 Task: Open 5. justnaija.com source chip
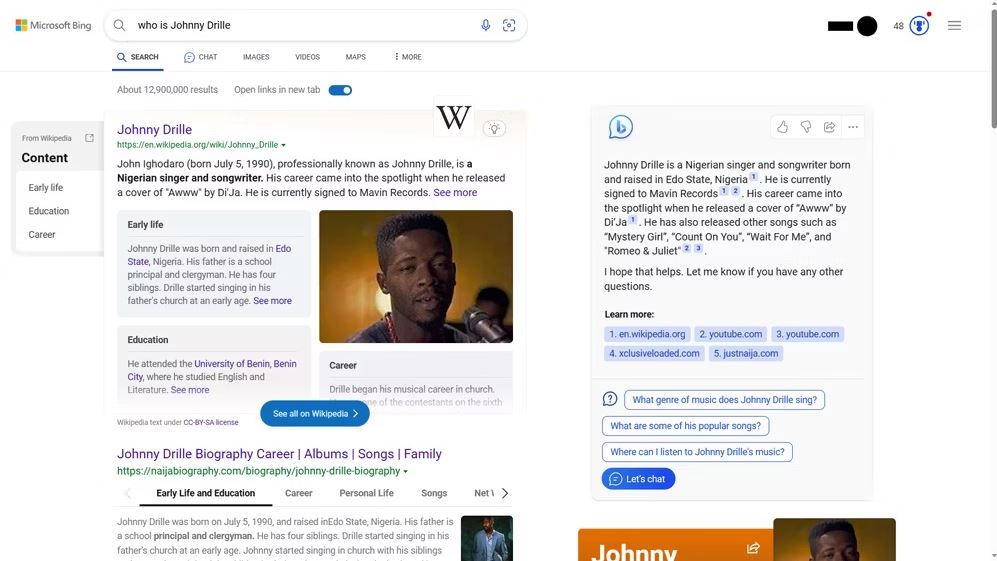pyautogui.click(x=746, y=353)
